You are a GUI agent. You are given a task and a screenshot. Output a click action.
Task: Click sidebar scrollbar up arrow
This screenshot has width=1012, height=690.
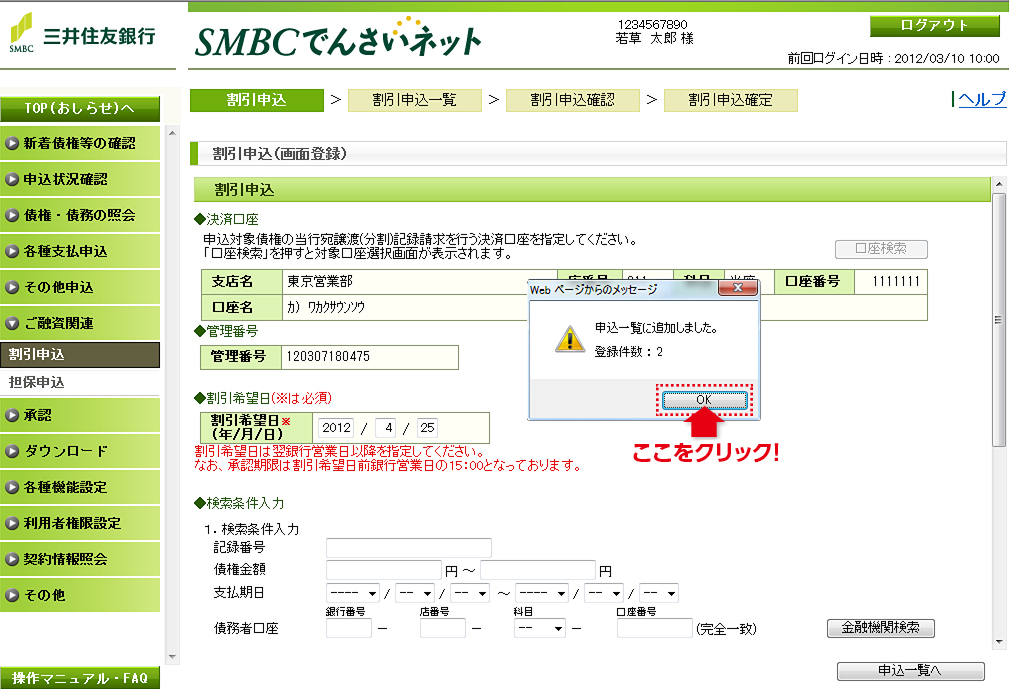pos(172,133)
